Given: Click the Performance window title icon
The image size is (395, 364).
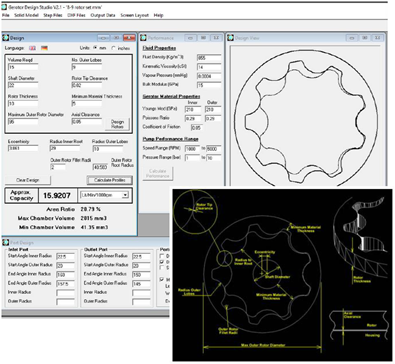Looking at the screenshot, I should 143,38.
